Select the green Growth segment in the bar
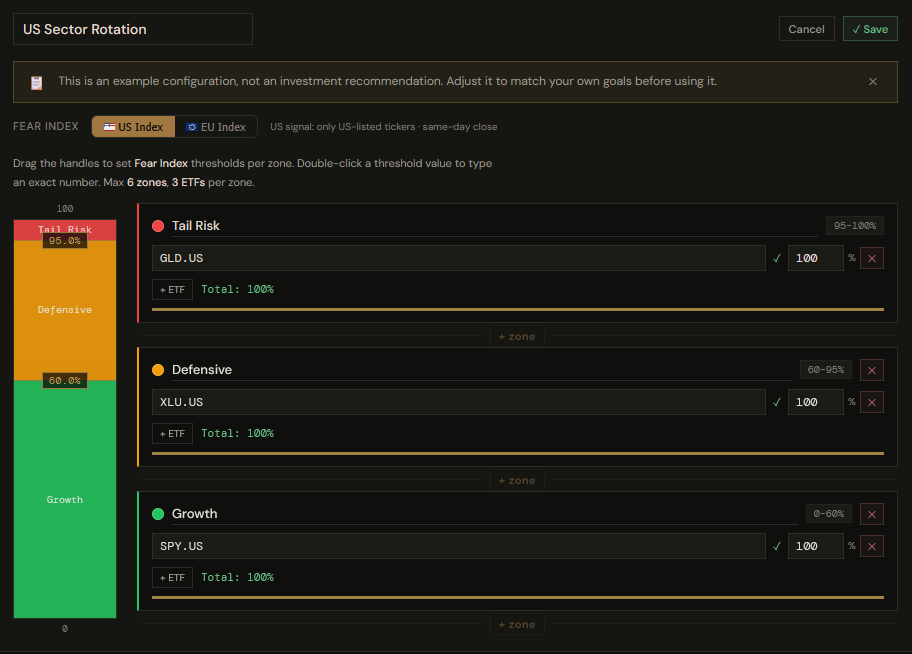The image size is (912, 654). coord(65,499)
